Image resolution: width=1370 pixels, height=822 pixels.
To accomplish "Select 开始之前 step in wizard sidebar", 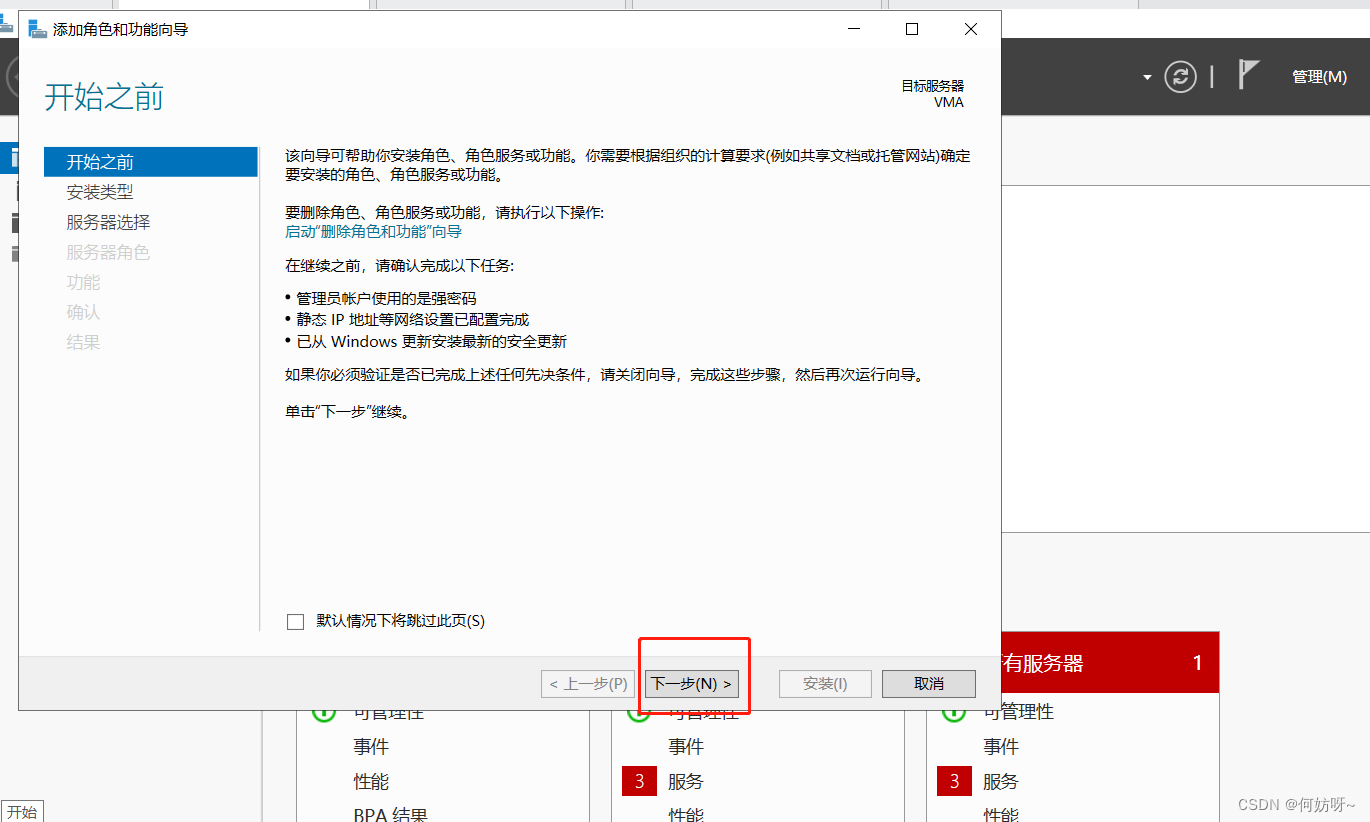I will pos(100,162).
